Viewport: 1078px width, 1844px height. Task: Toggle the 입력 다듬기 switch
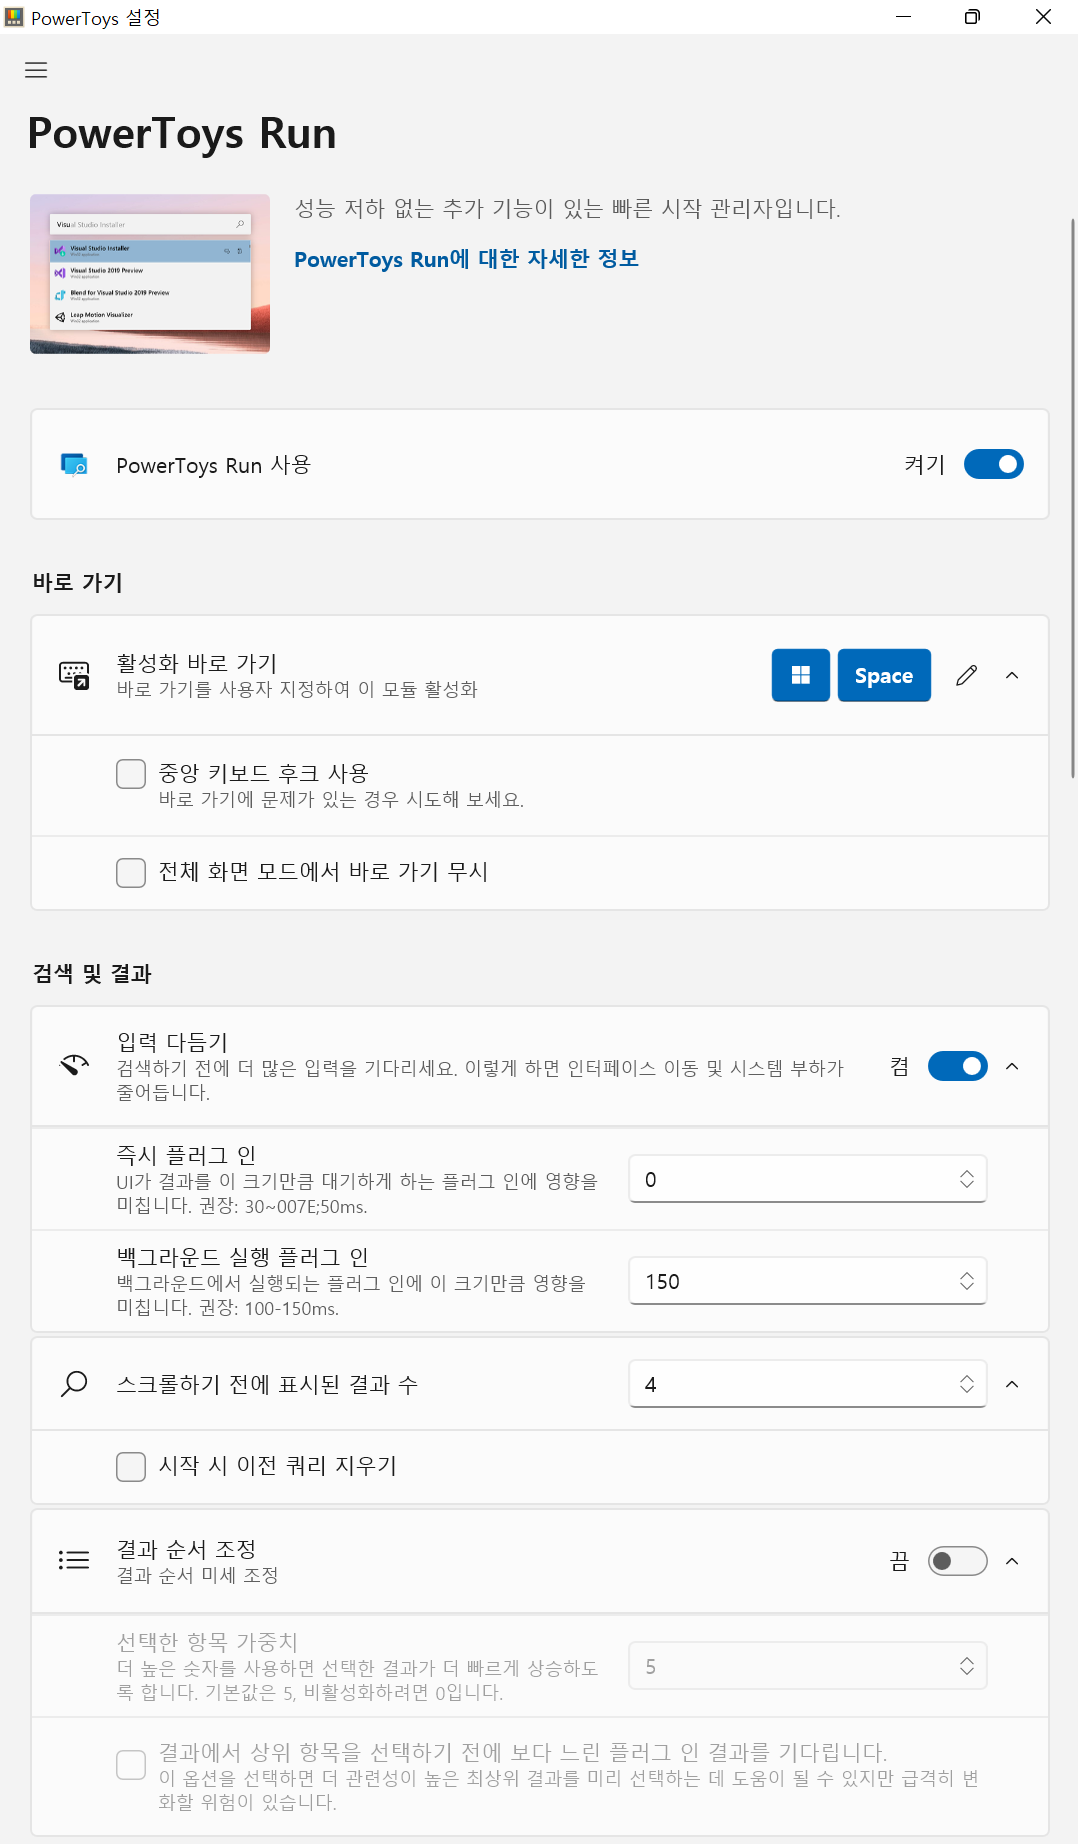[x=957, y=1066]
